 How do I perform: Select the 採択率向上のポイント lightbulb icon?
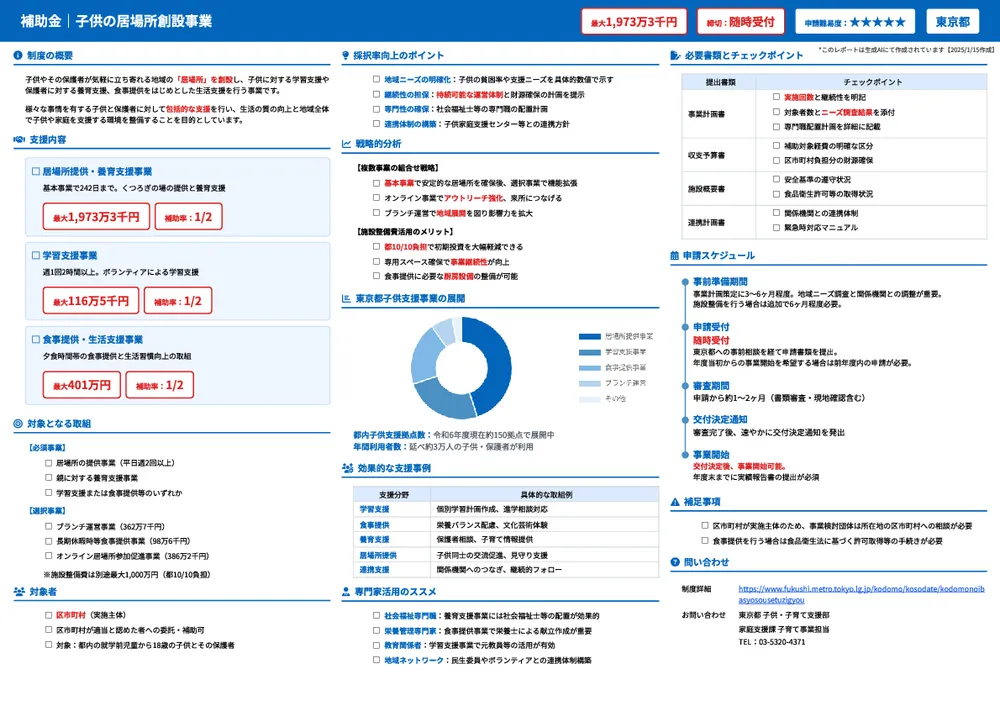[x=346, y=54]
